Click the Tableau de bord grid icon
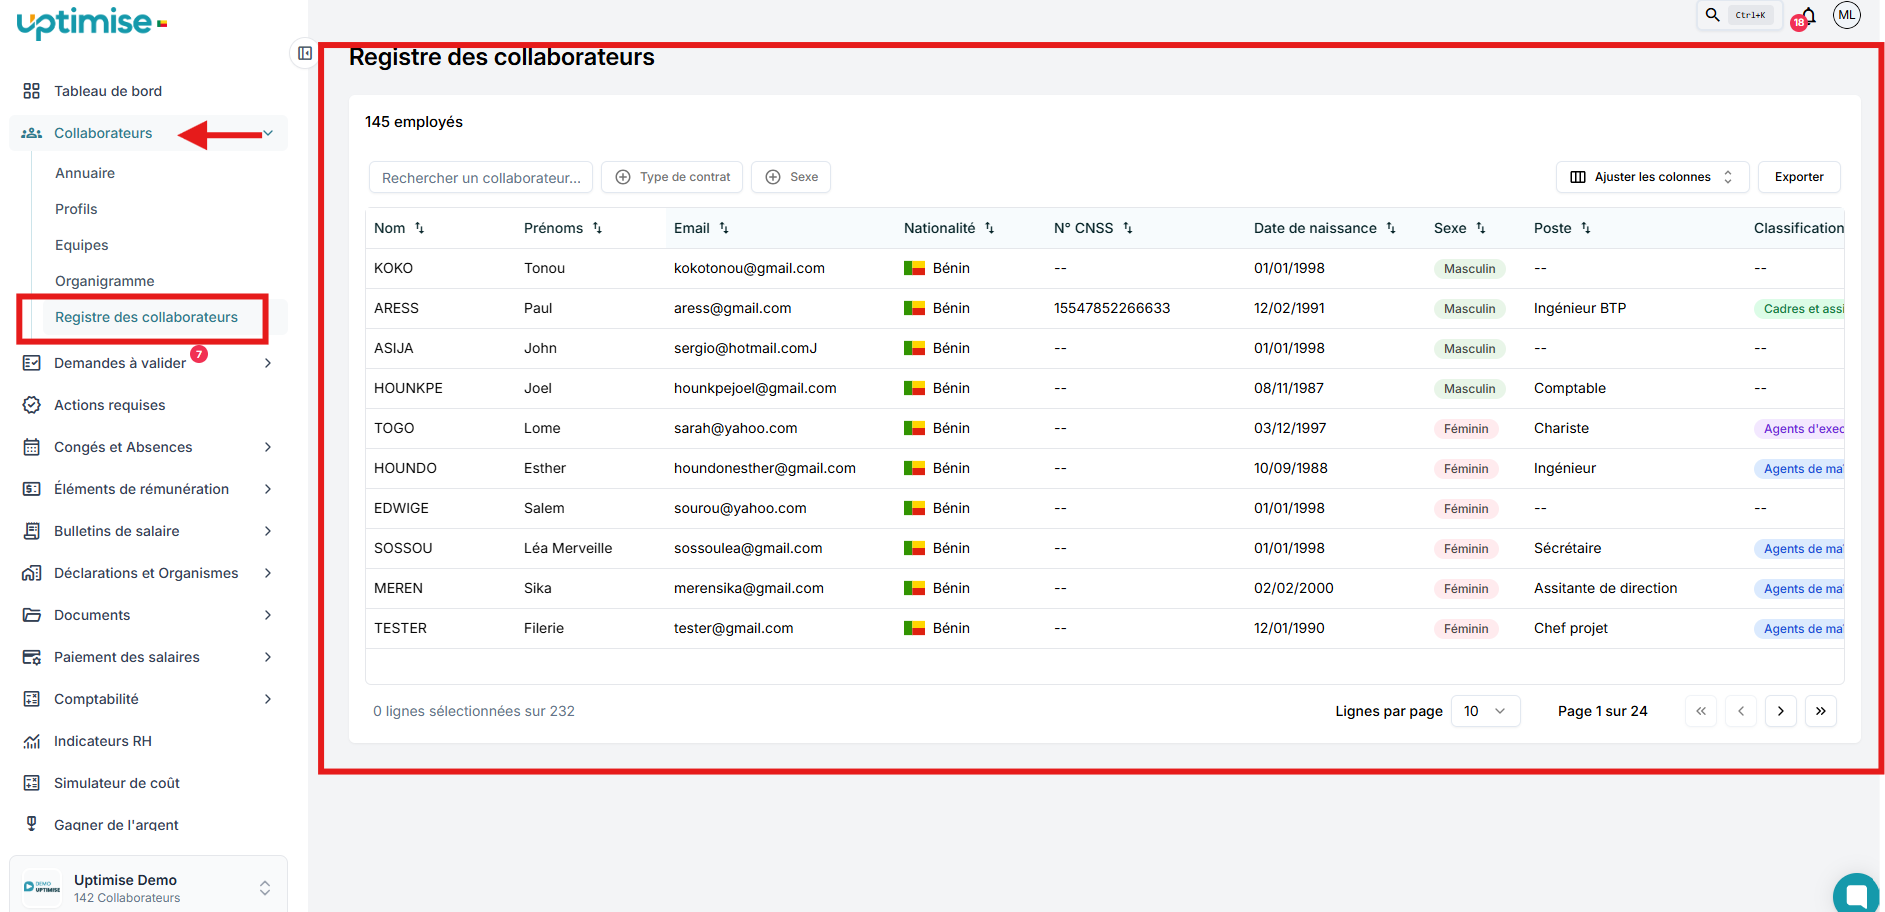 click(x=32, y=91)
